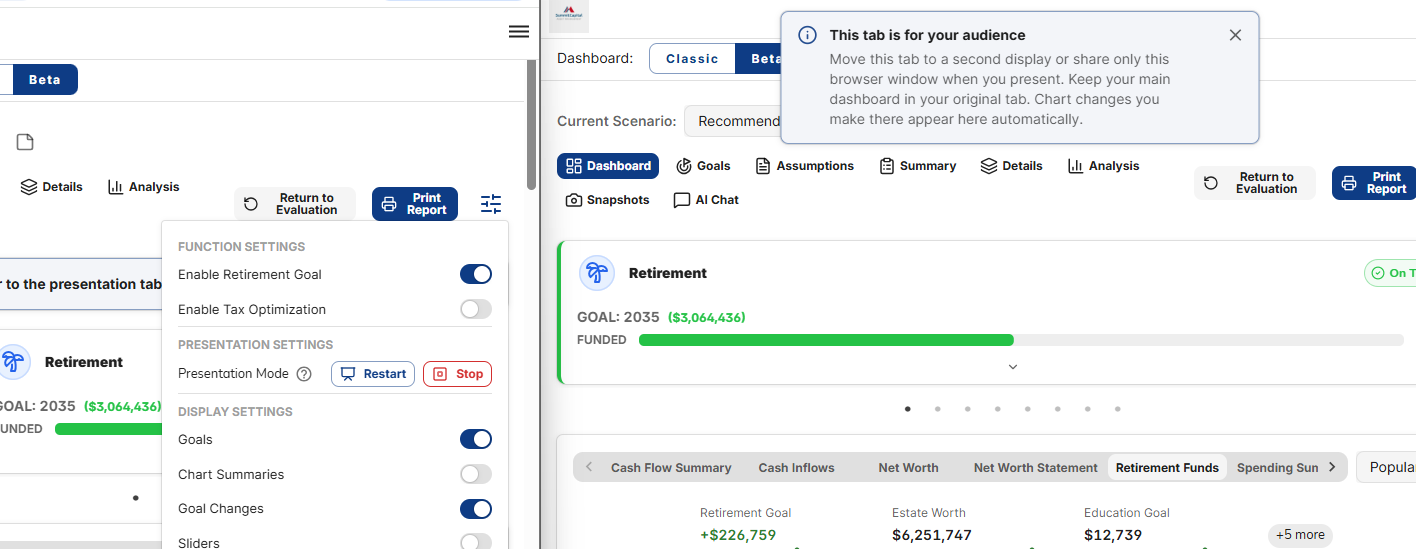Disable Enable Retirement Goal toggle
This screenshot has width=1416, height=549.
pos(476,274)
